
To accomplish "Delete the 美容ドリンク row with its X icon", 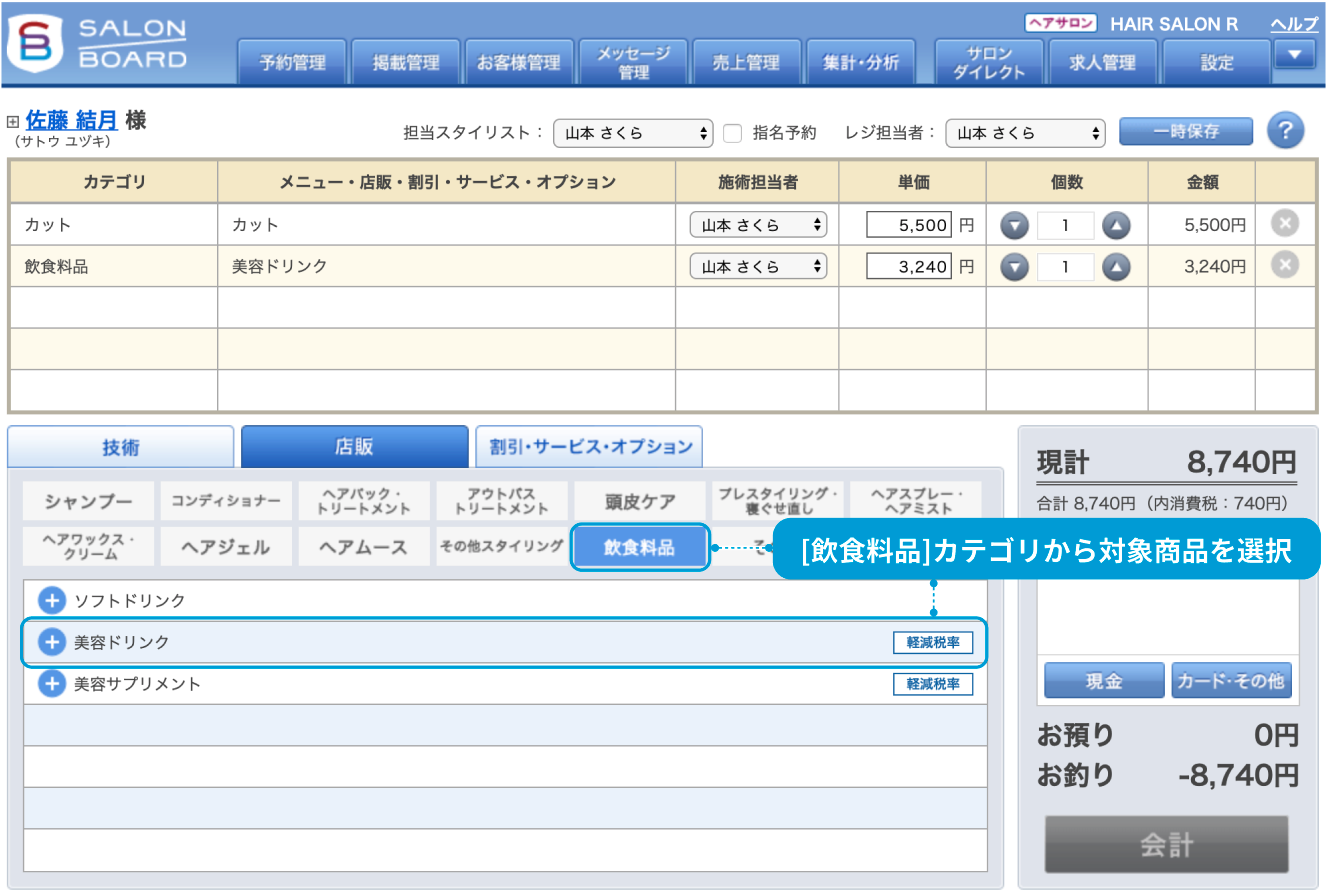I will [1285, 265].
